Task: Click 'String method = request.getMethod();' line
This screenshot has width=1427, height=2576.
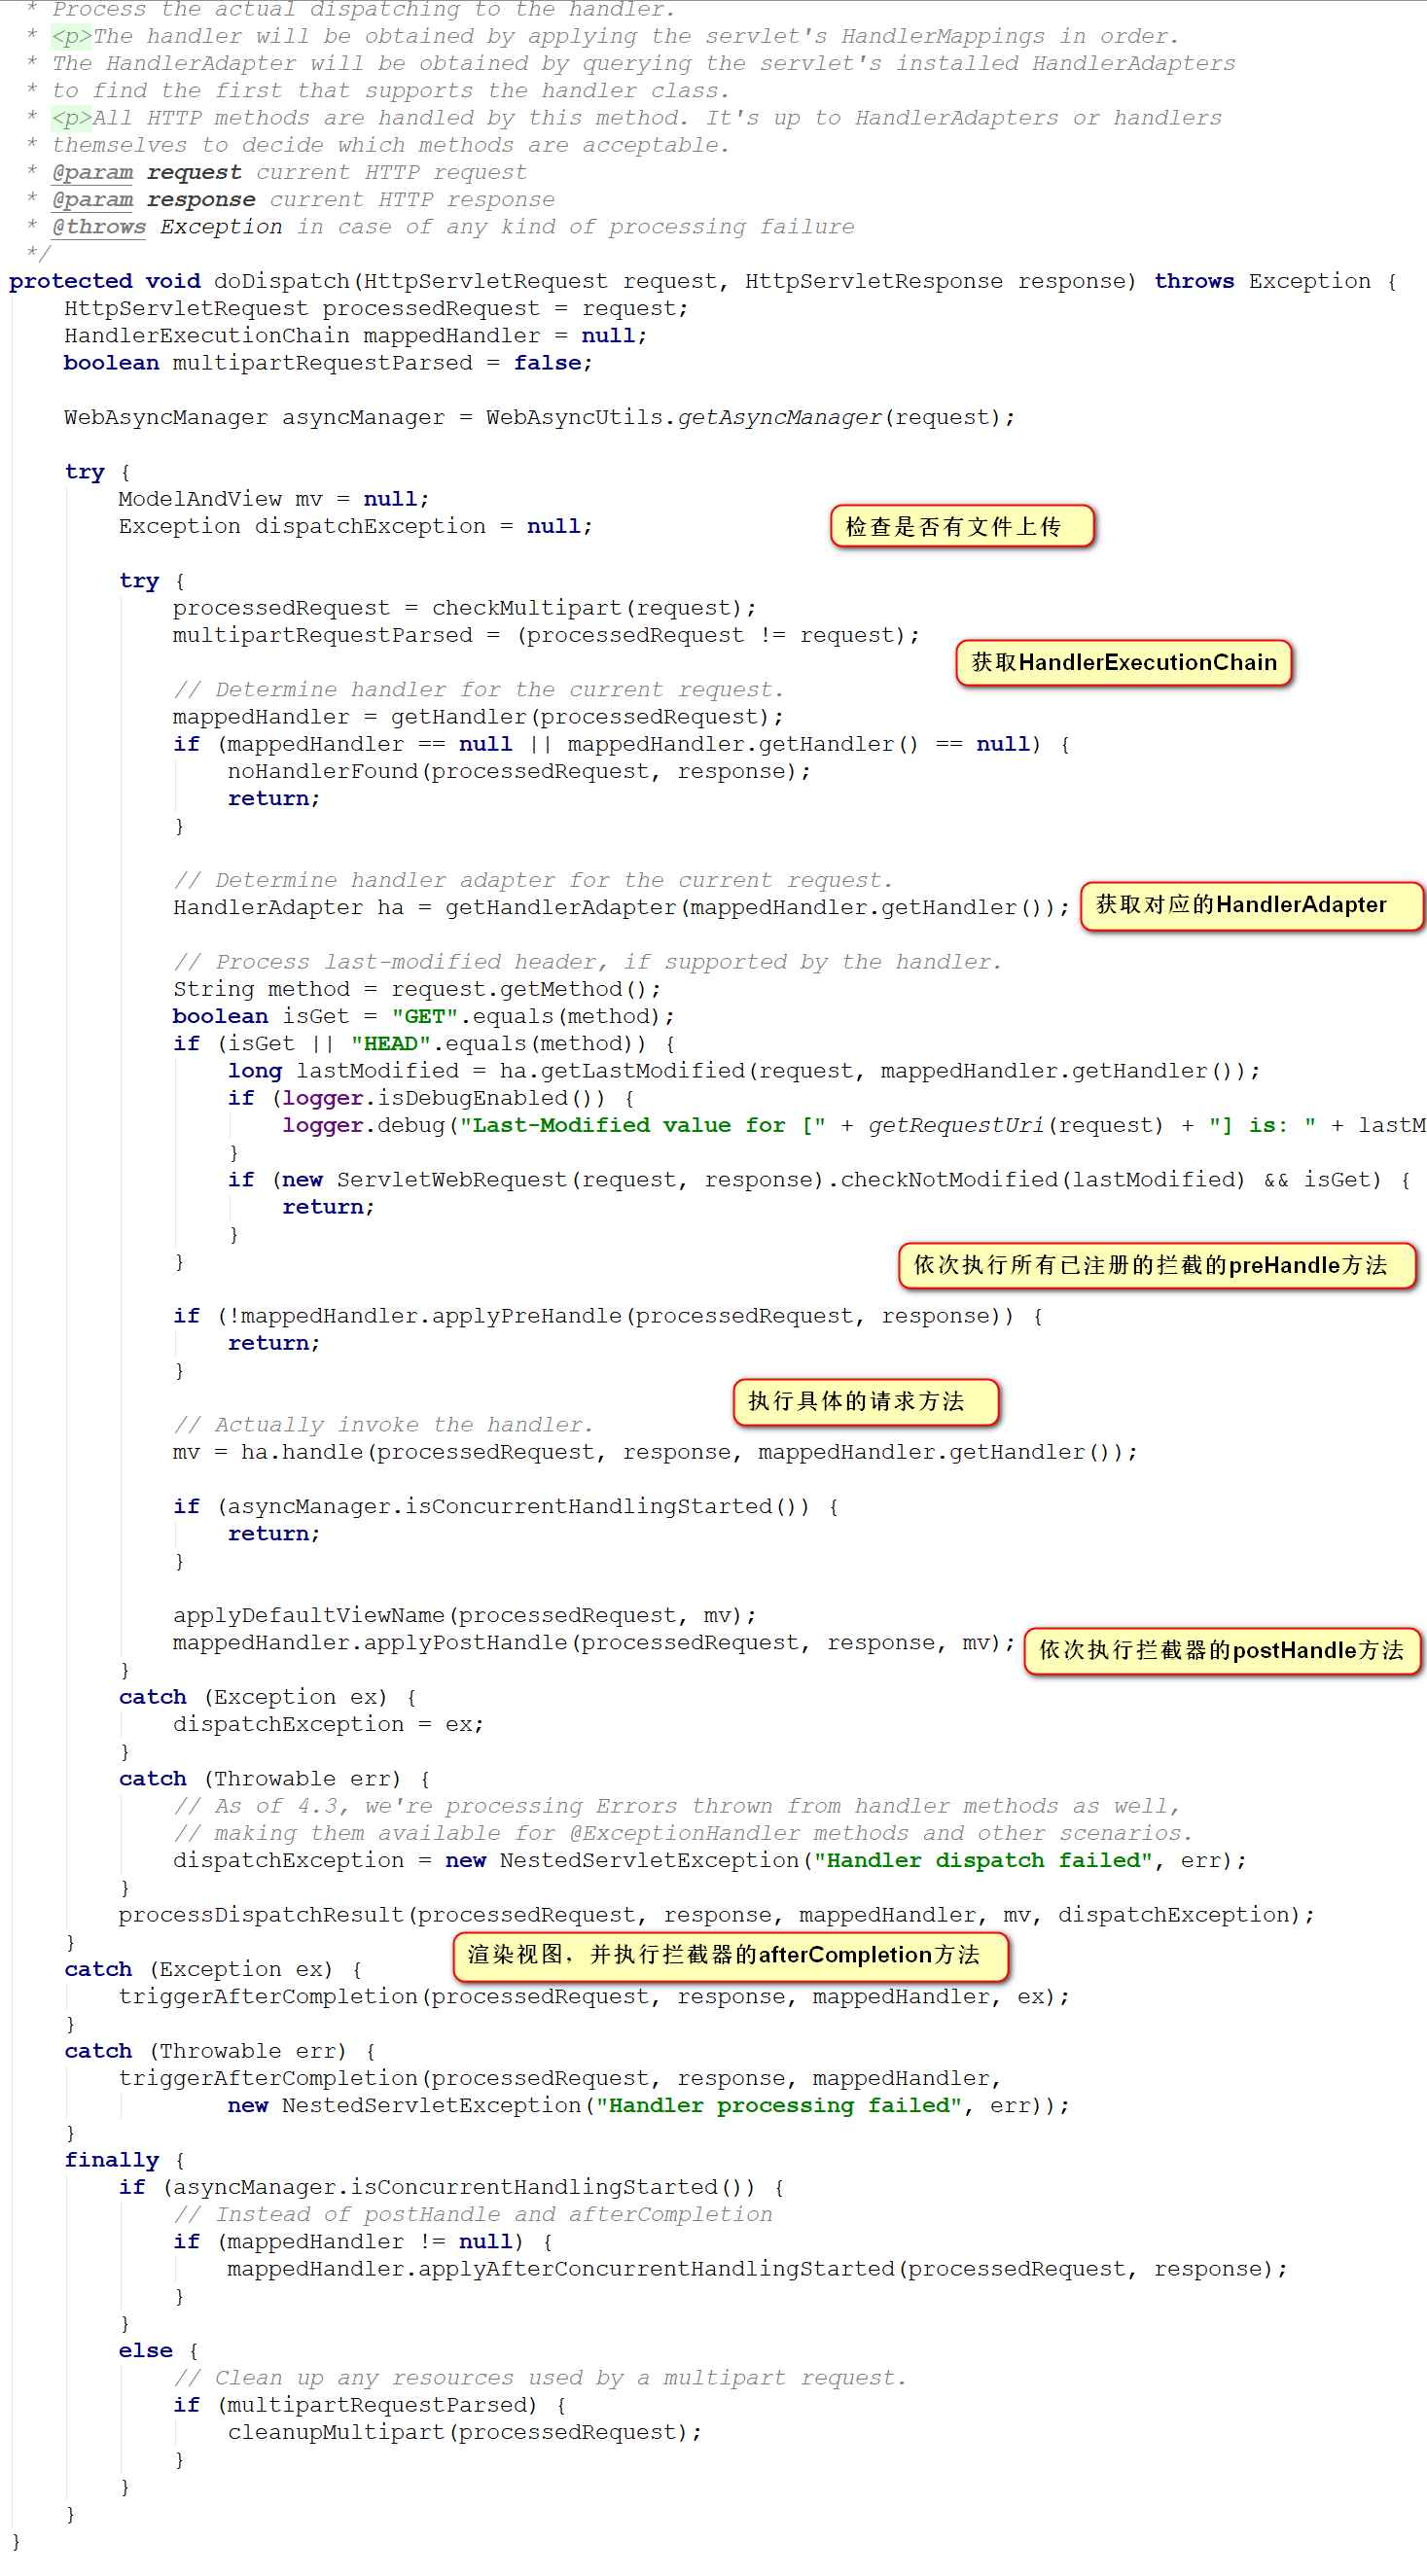Action: click(x=417, y=988)
